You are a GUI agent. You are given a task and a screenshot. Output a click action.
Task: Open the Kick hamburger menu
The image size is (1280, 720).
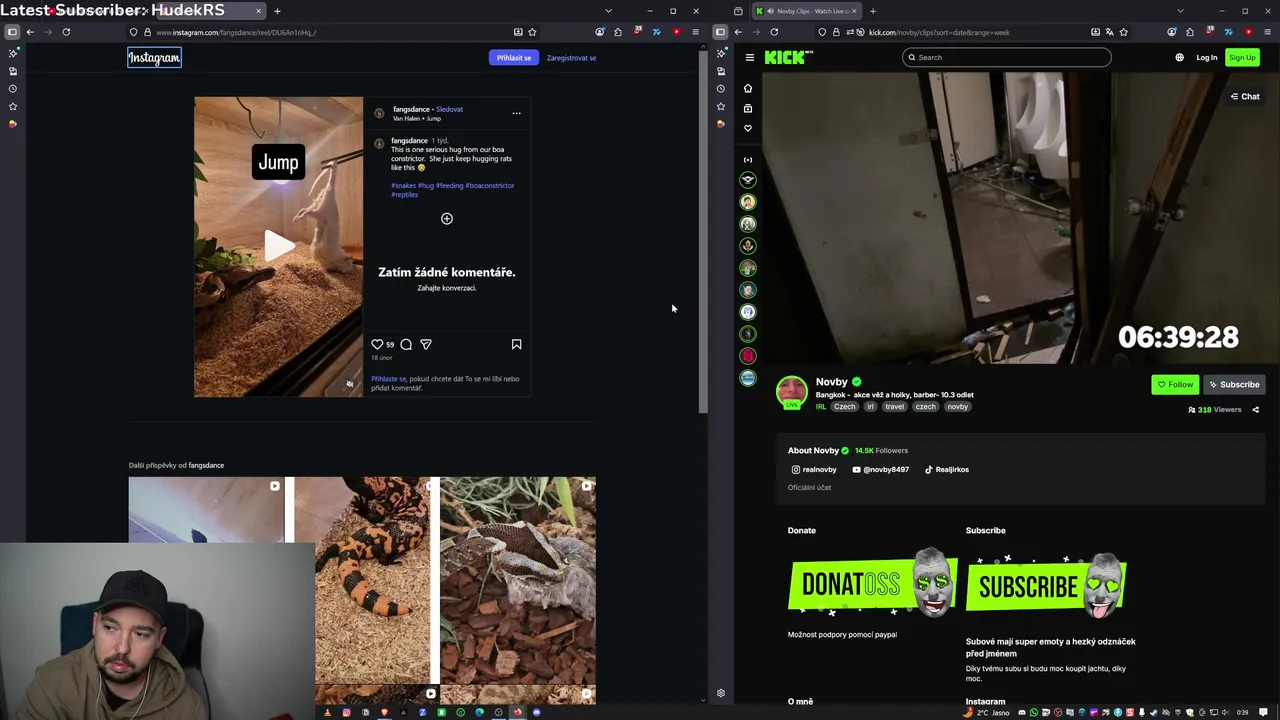tap(749, 57)
